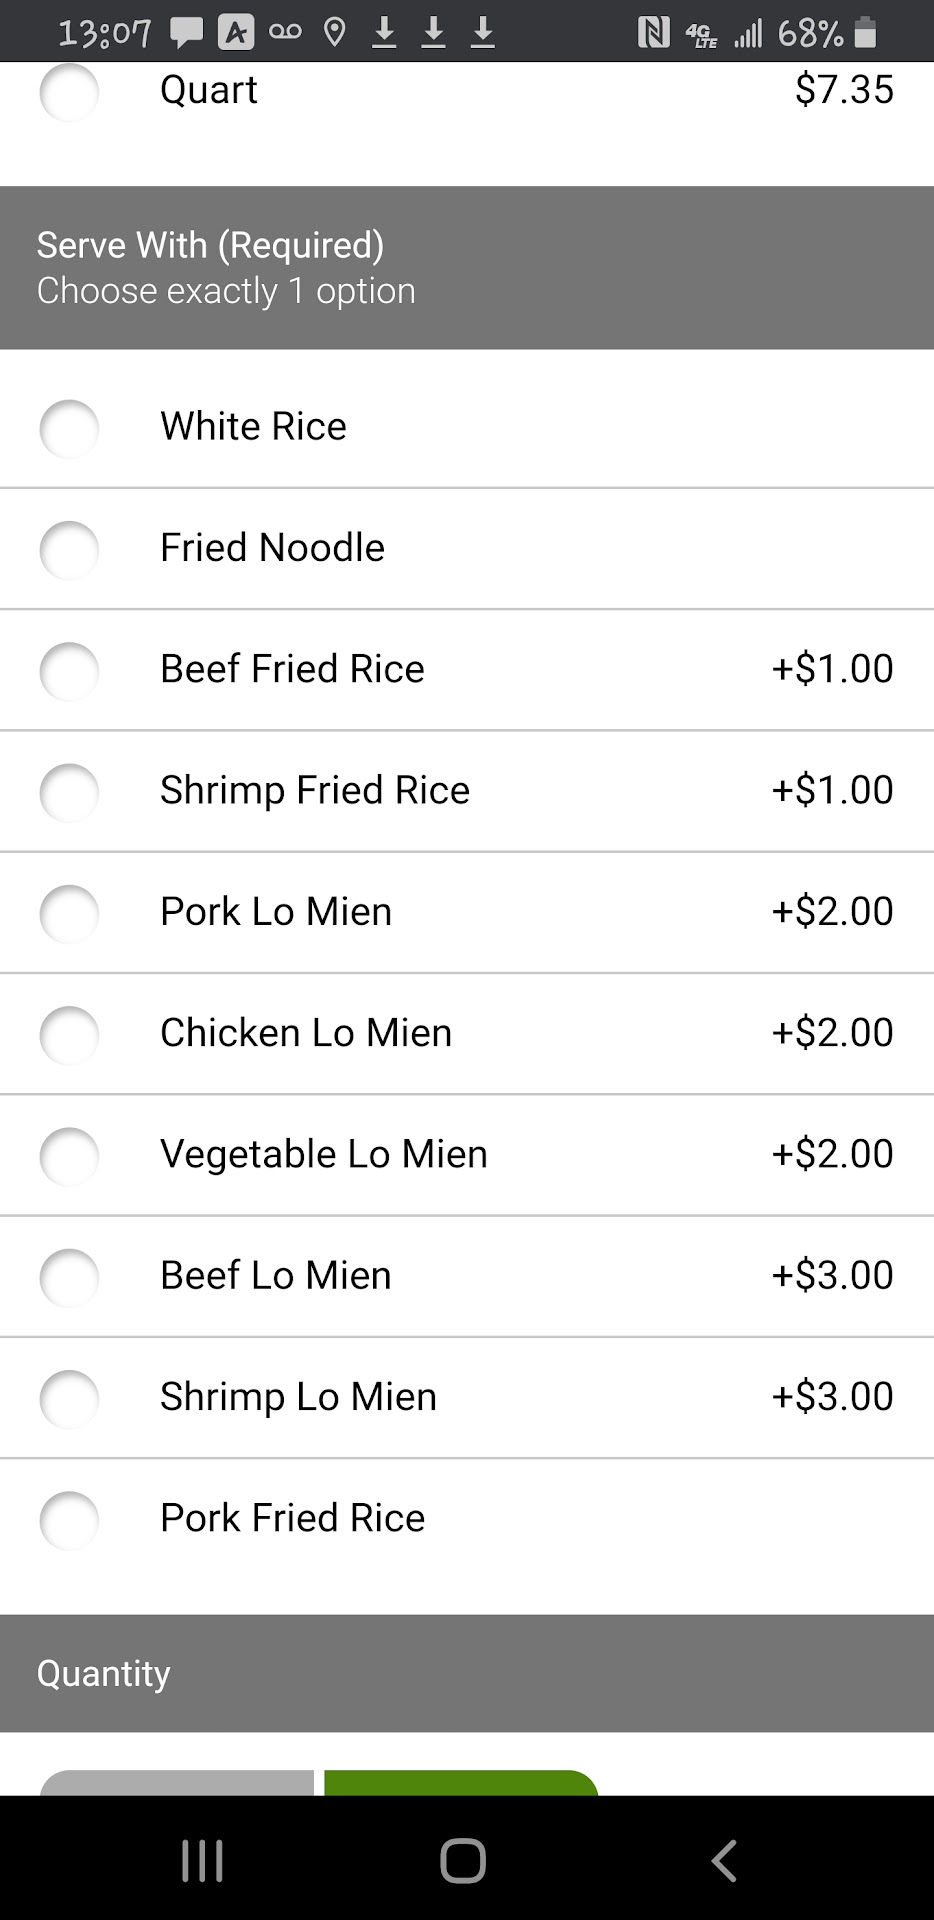Select the Quart size option
The image size is (934, 1920).
[69, 92]
